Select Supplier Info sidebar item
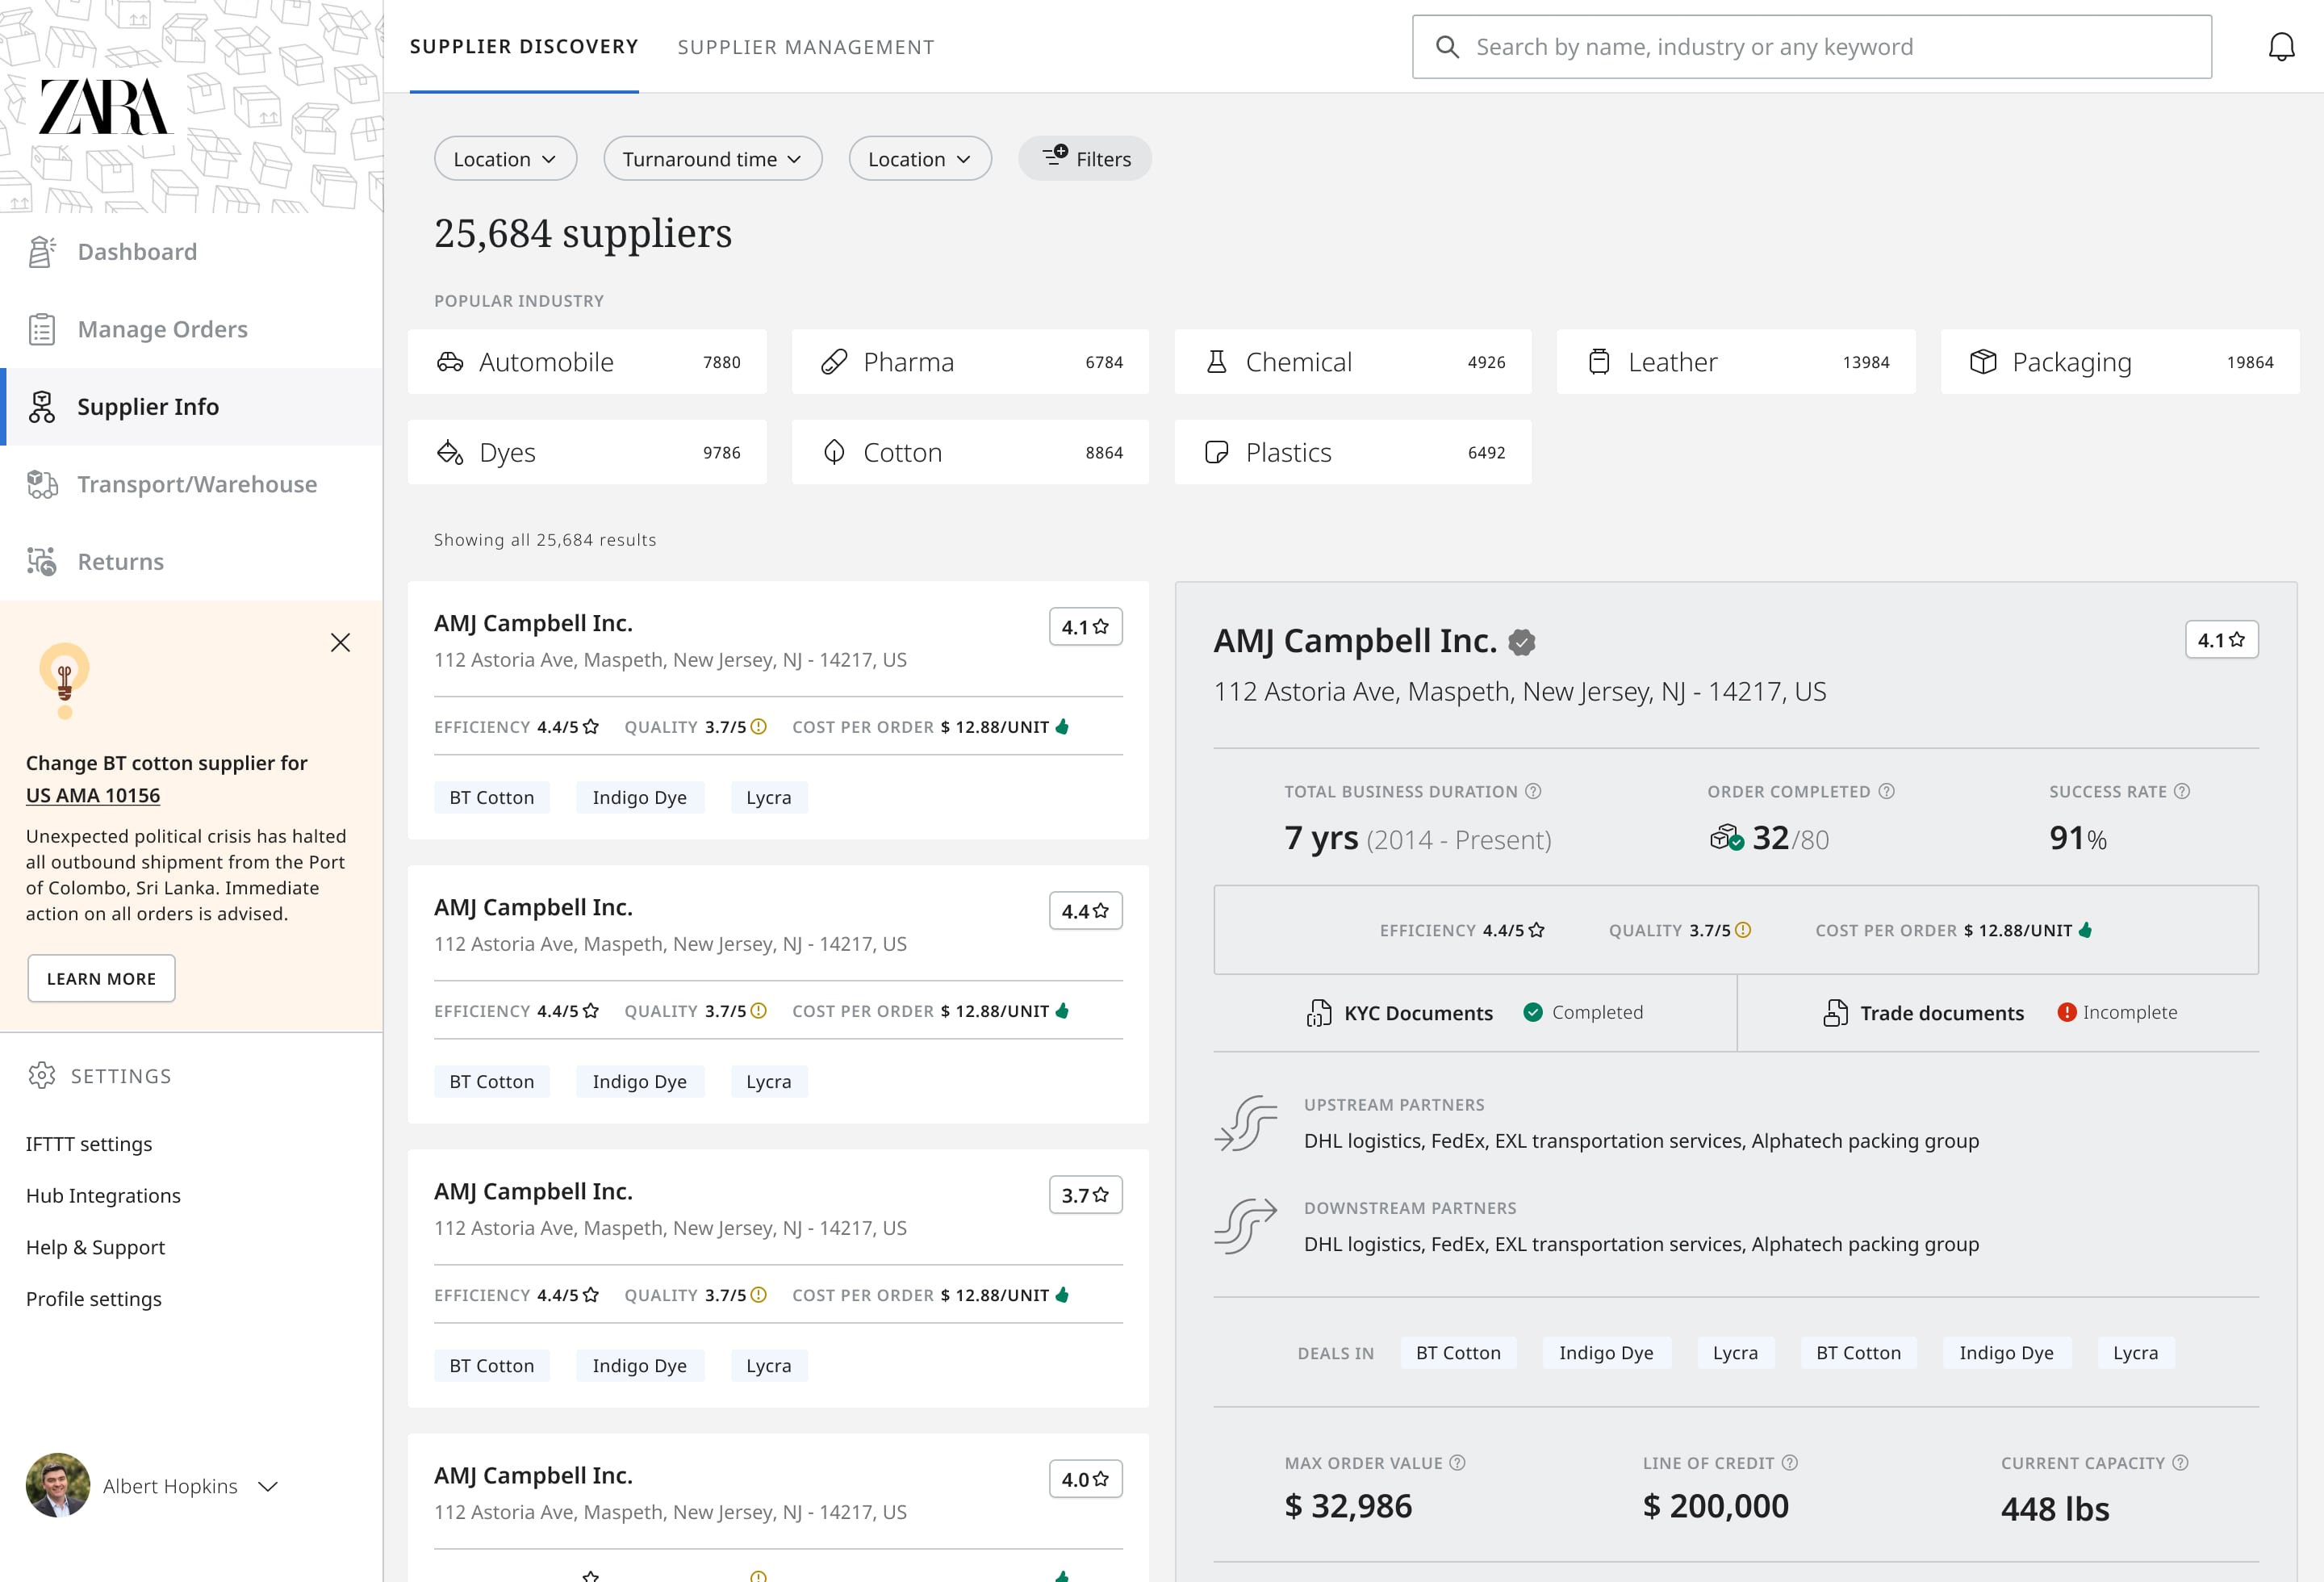The image size is (2324, 1582). coord(191,407)
